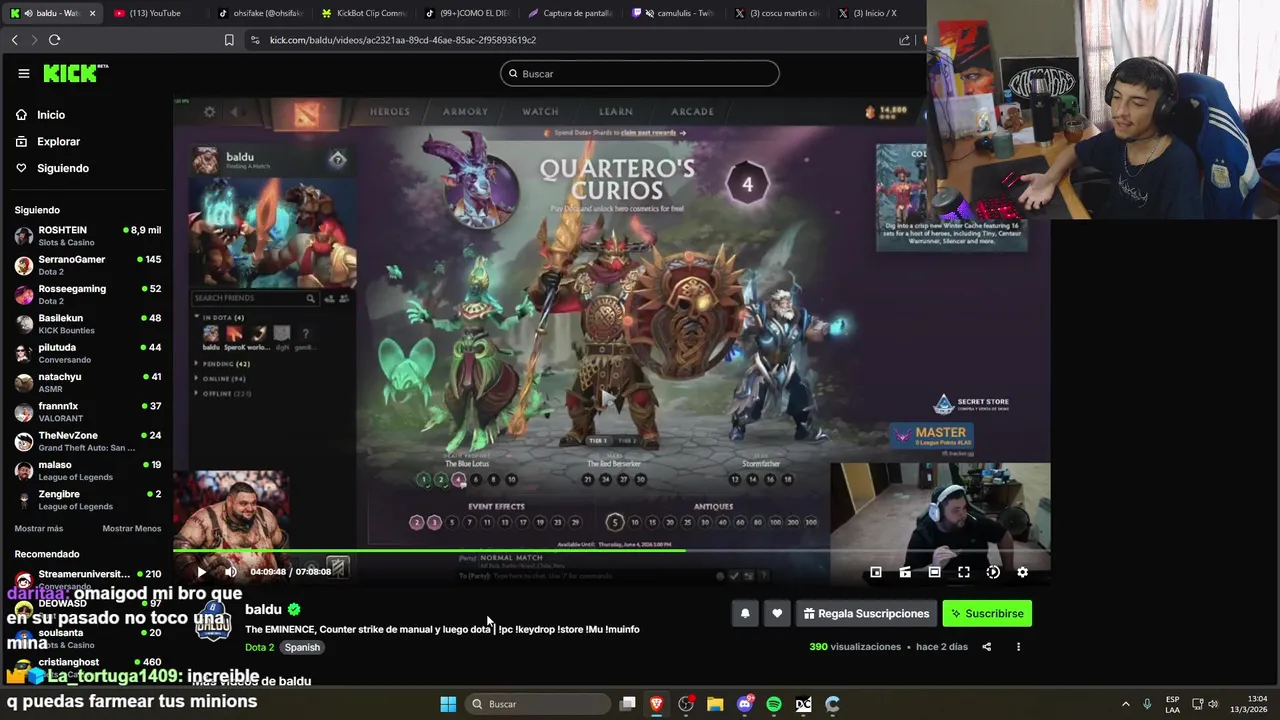1280x720 pixels.
Task: Toggle theater mode on the video player
Action: 934,572
